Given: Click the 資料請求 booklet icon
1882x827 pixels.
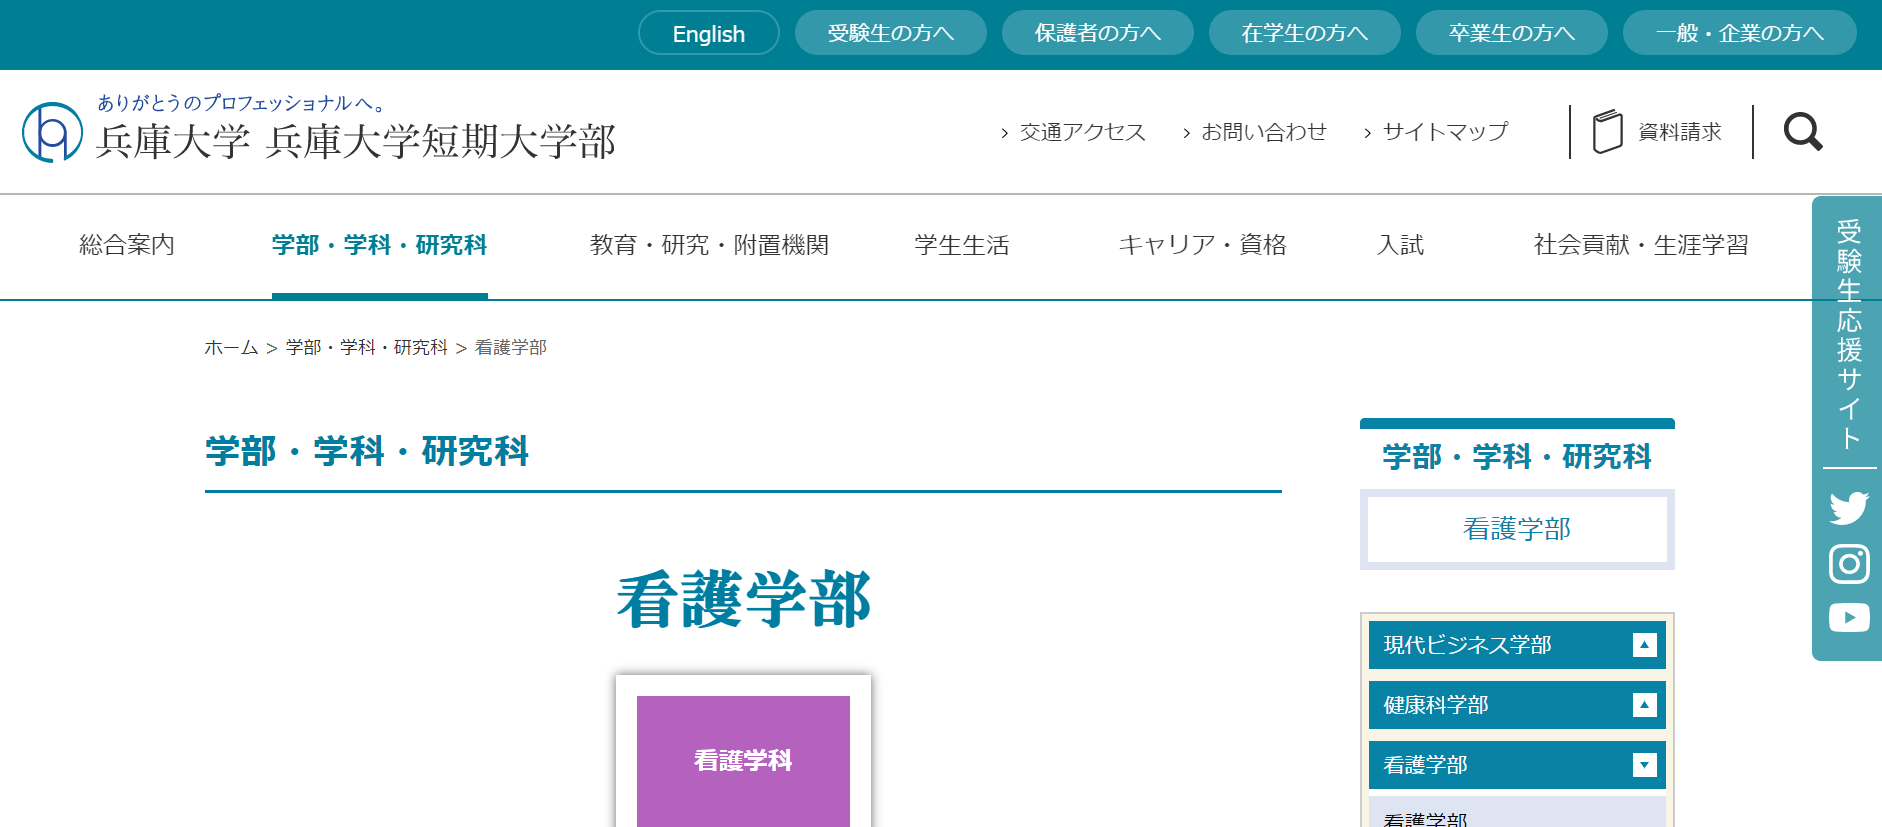Looking at the screenshot, I should (1607, 131).
